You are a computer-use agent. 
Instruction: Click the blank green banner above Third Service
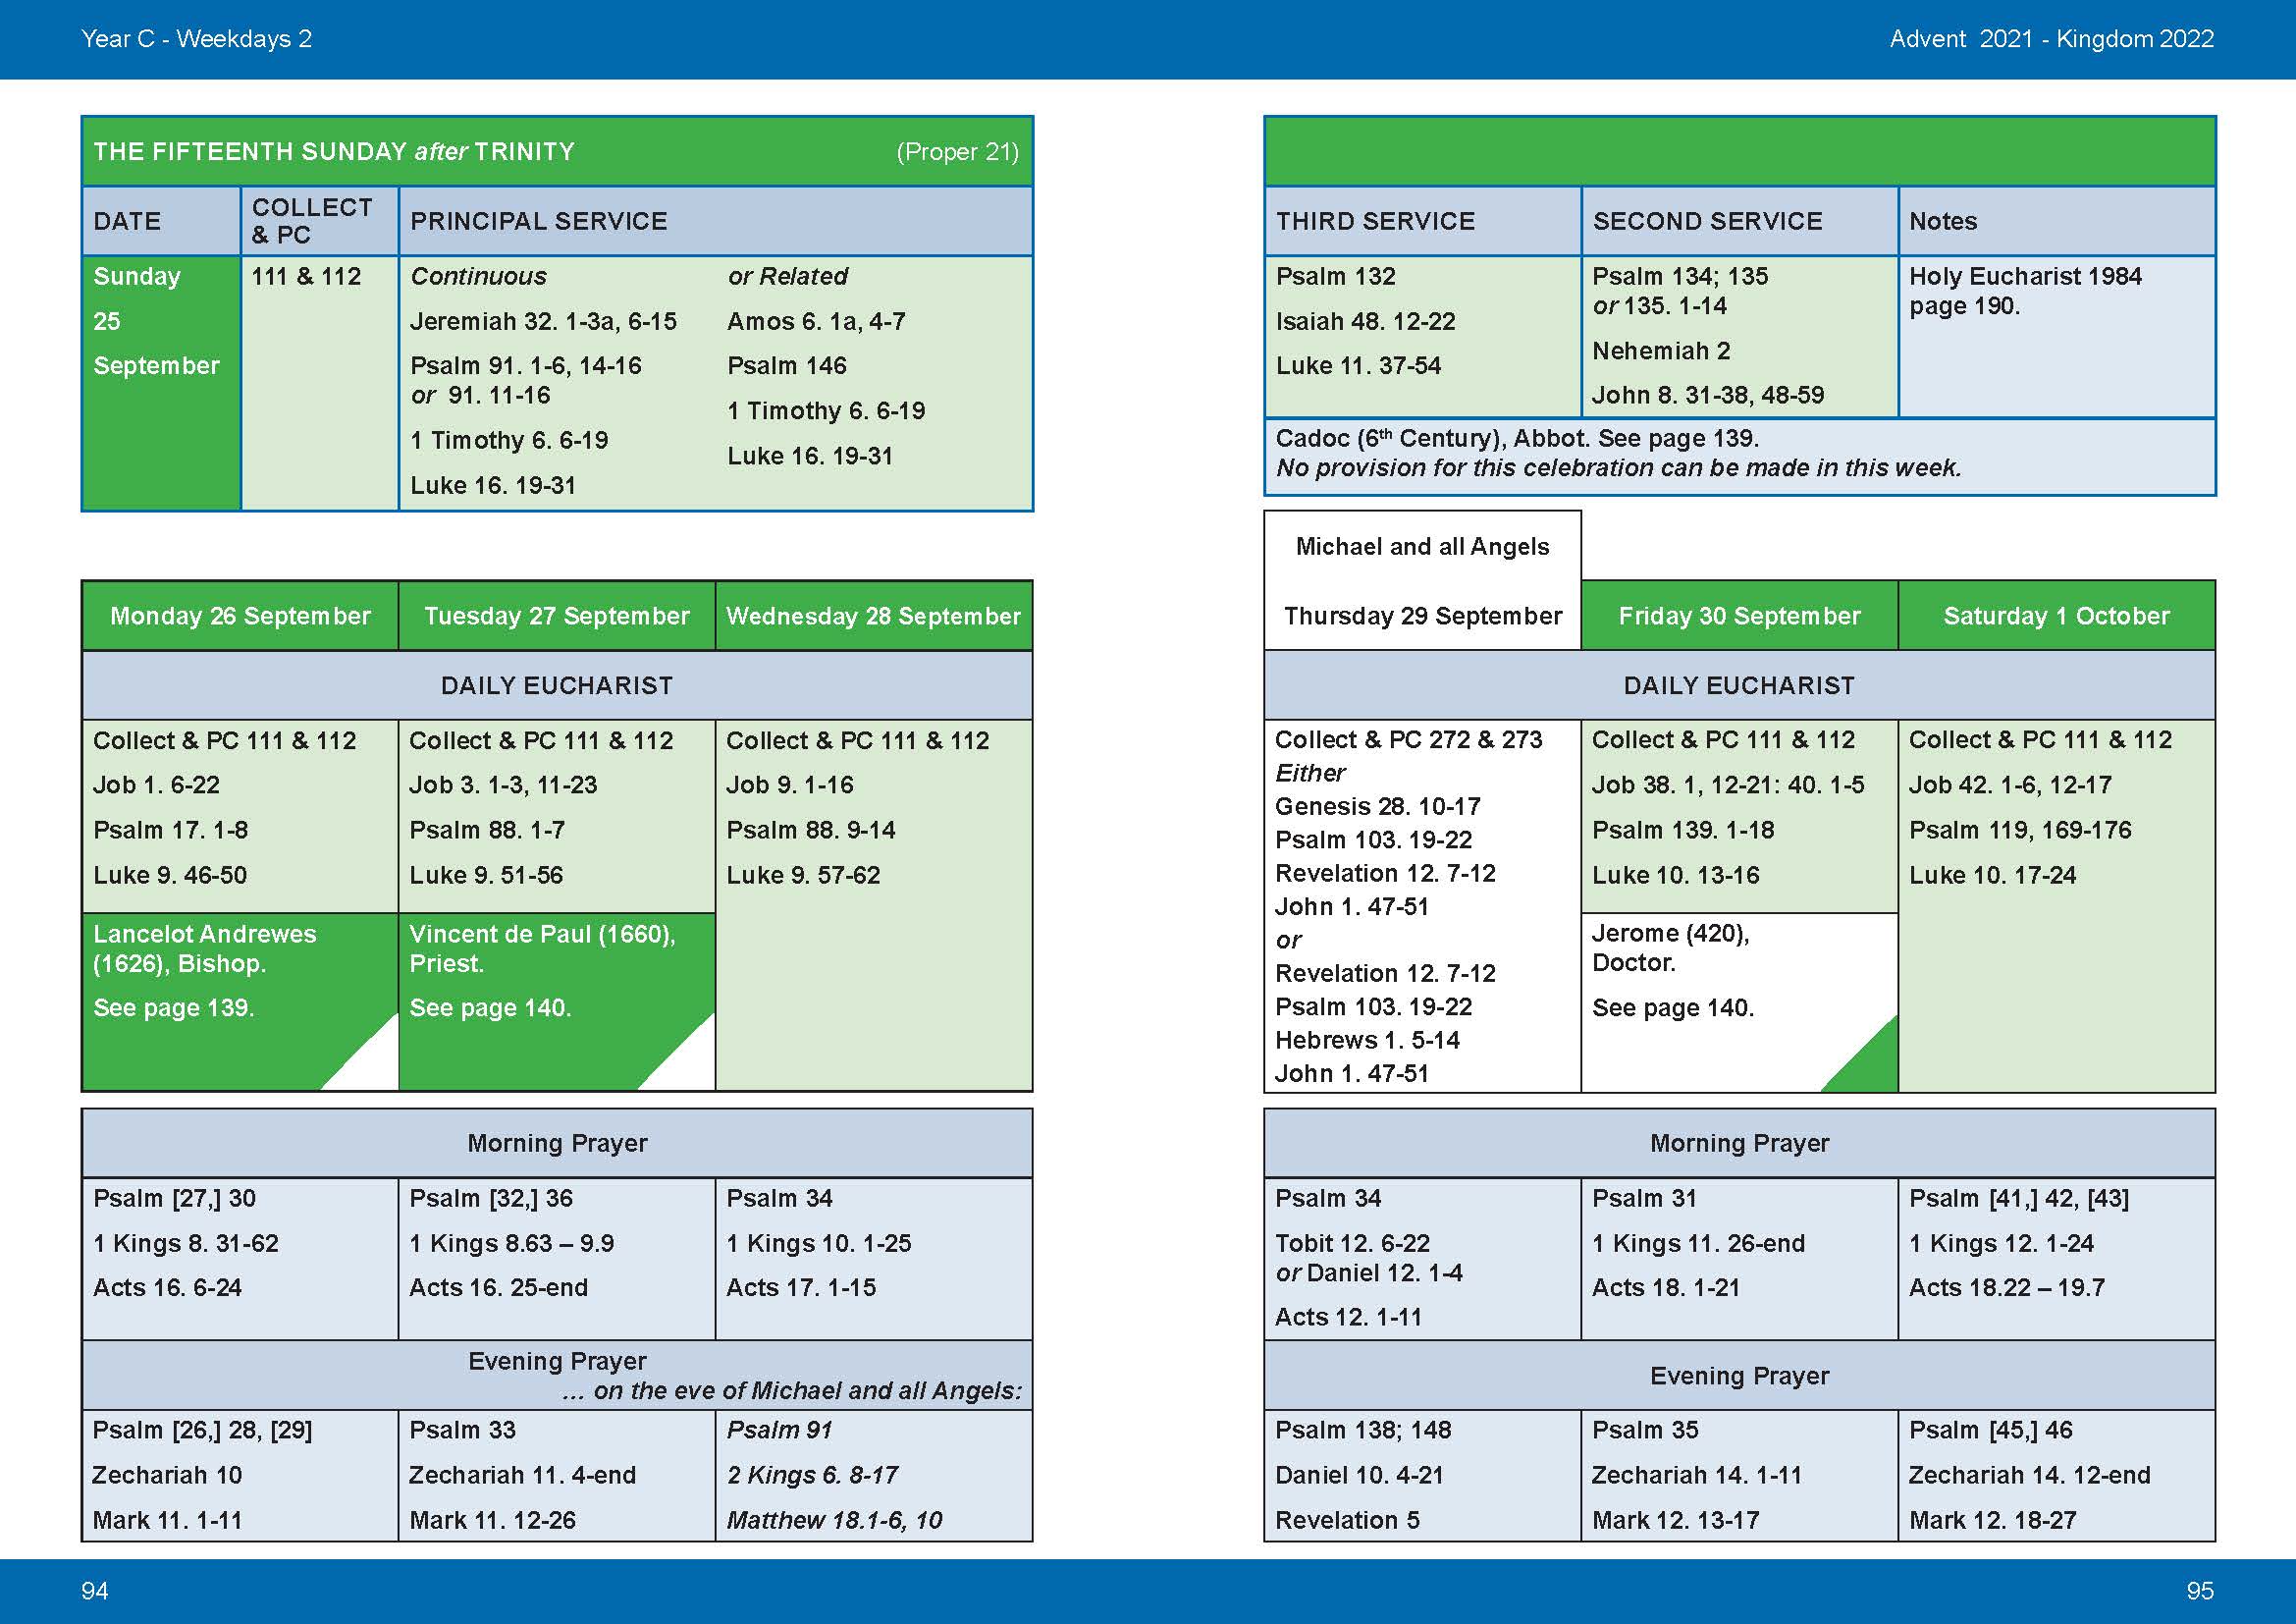(x=1739, y=152)
